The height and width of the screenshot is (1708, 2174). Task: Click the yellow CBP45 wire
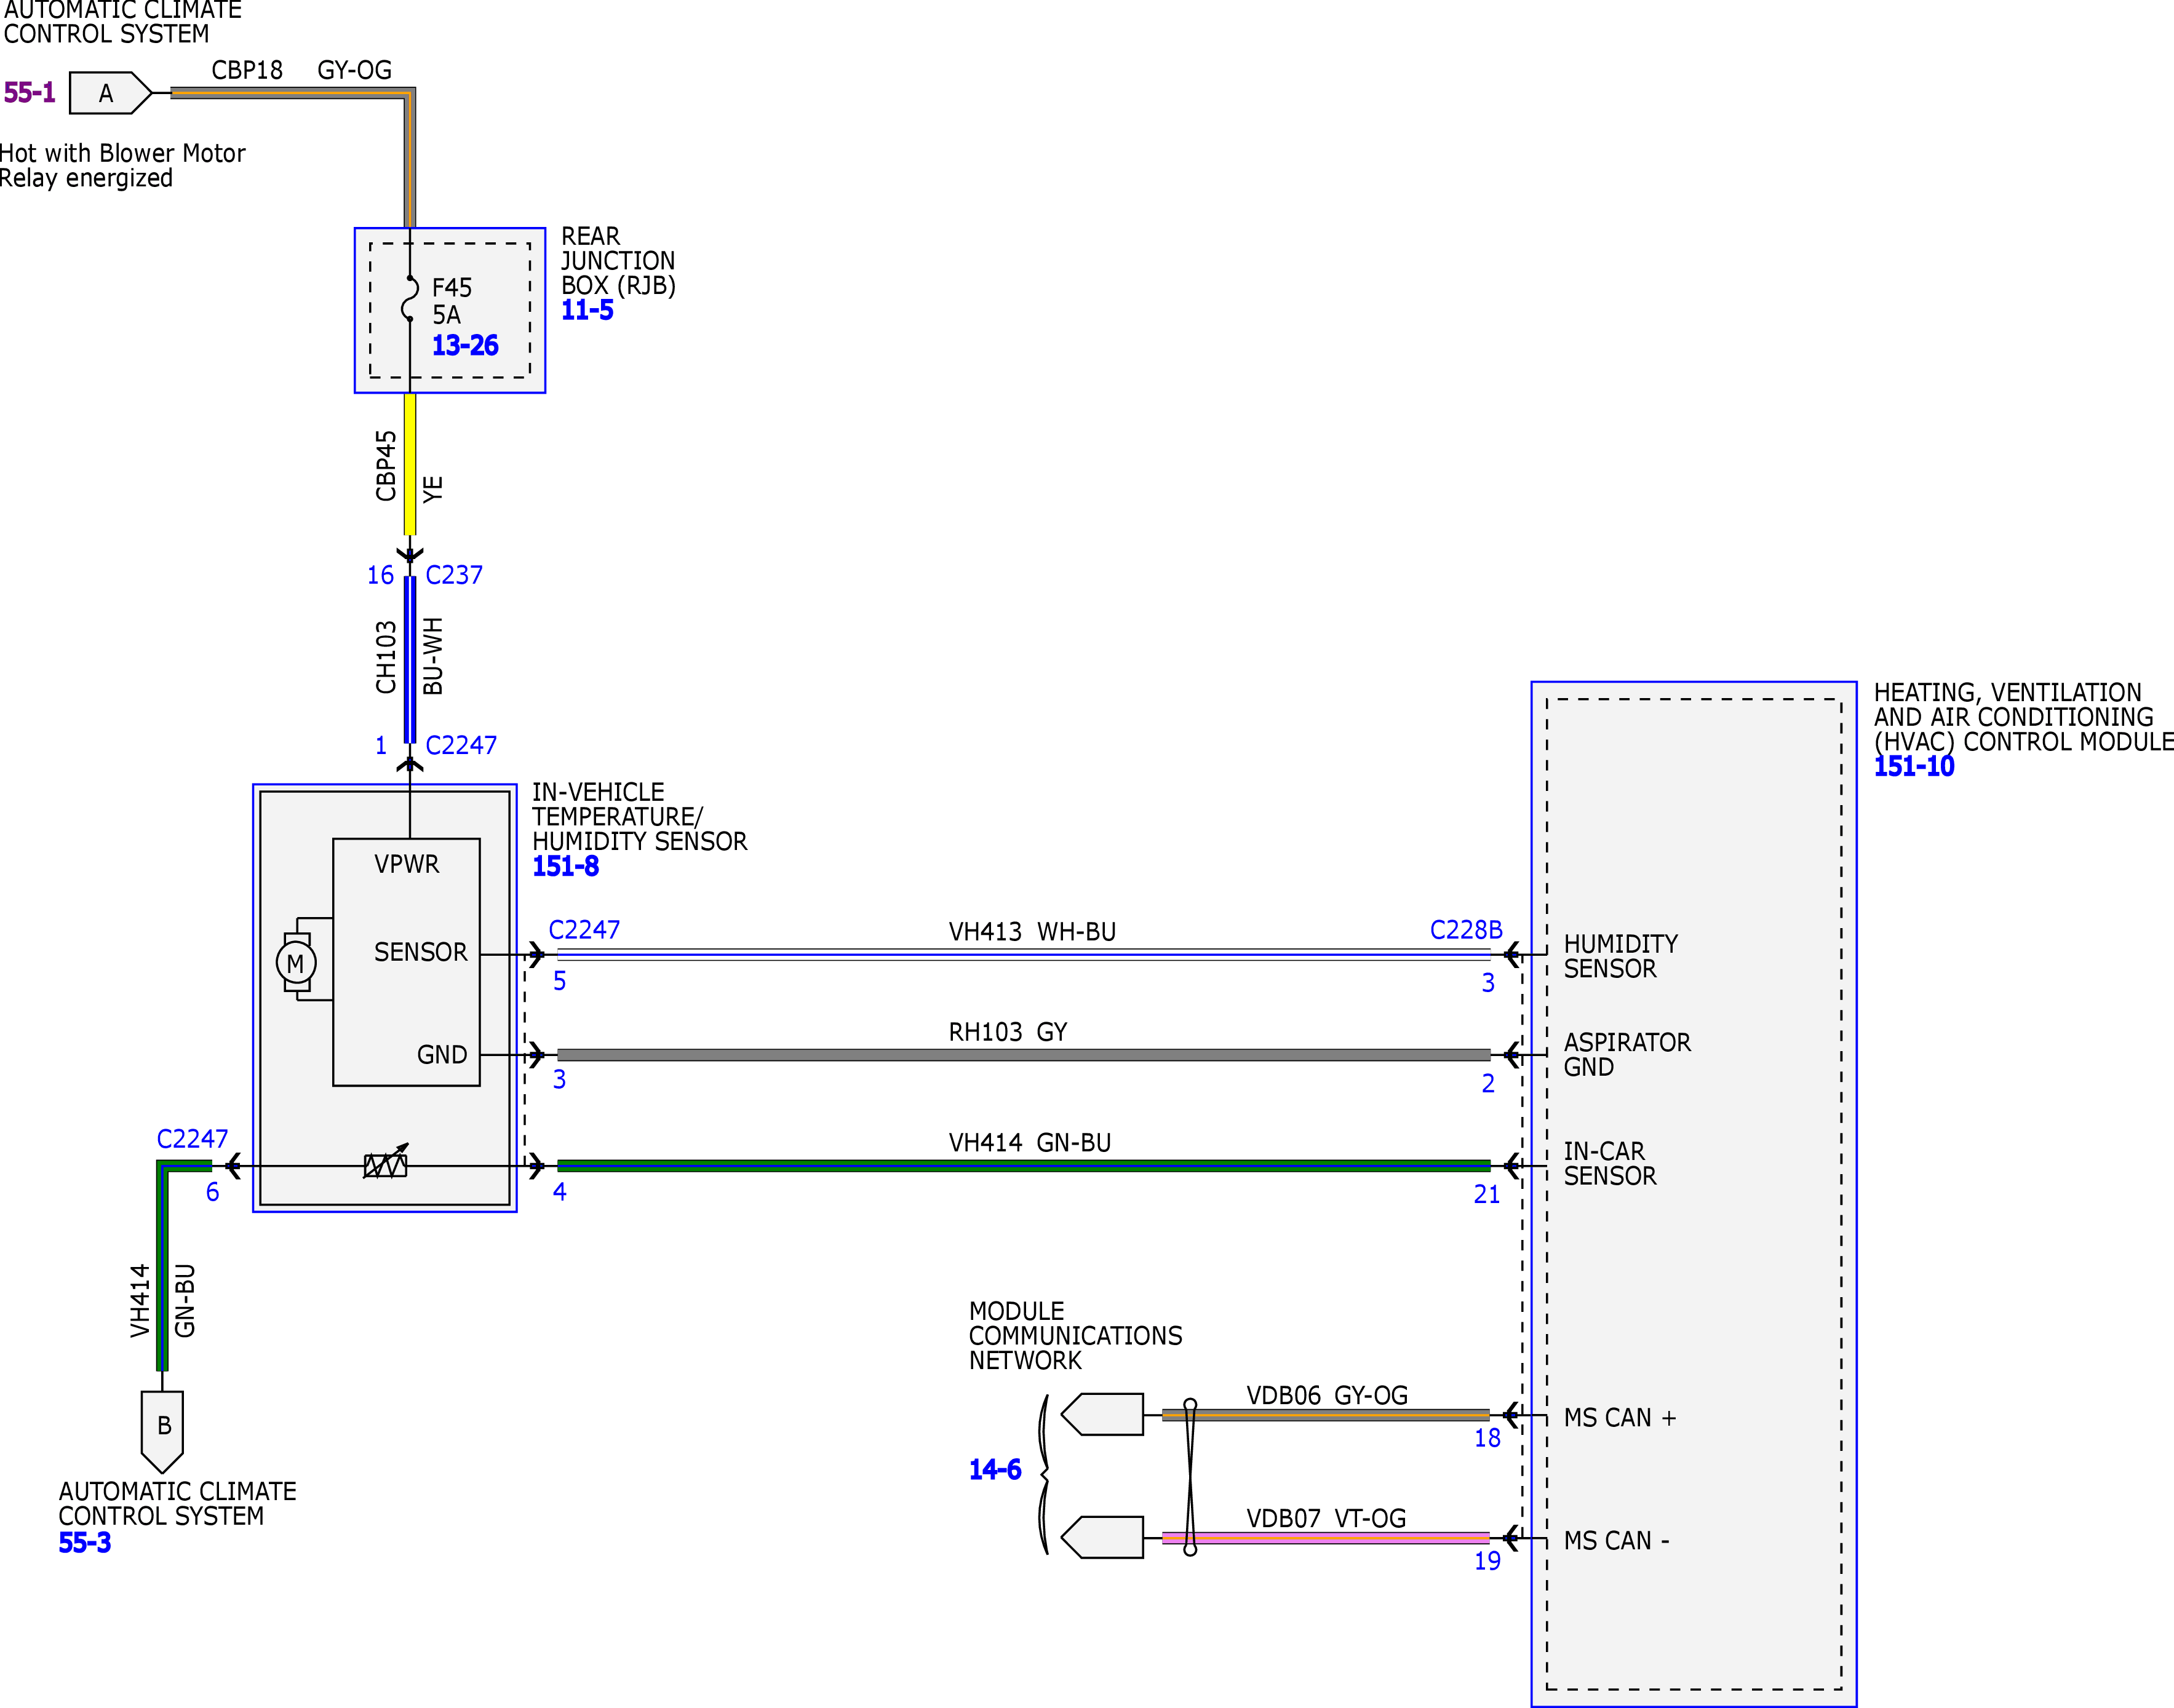tap(410, 464)
